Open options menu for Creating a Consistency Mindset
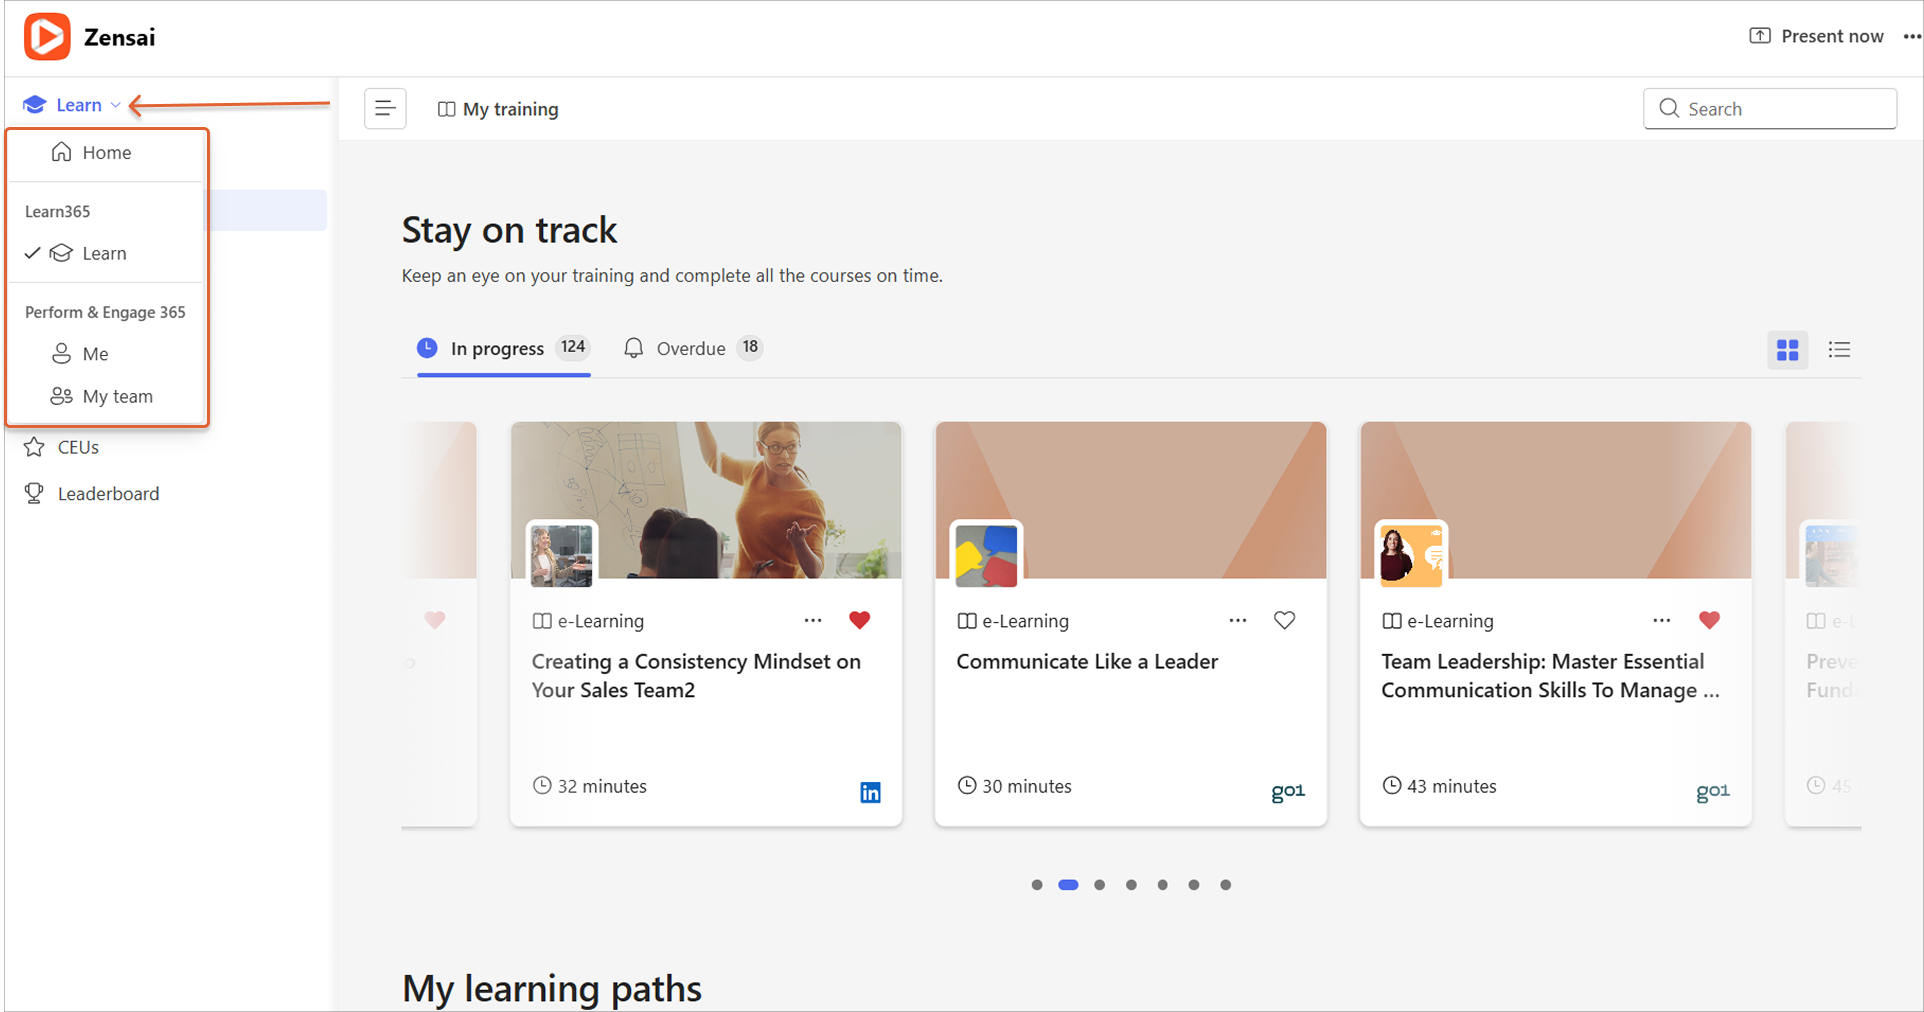The image size is (1924, 1012). (x=813, y=621)
